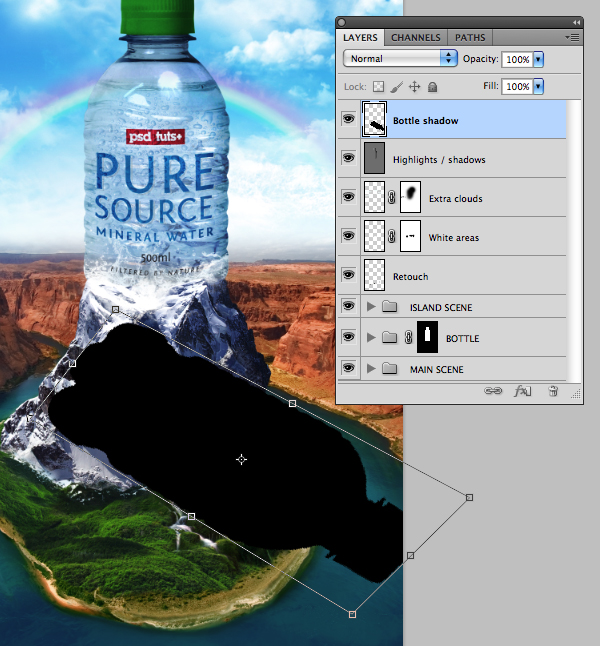Image resolution: width=600 pixels, height=646 pixels.
Task: Switch to the LAYERS tab
Action: [360, 37]
